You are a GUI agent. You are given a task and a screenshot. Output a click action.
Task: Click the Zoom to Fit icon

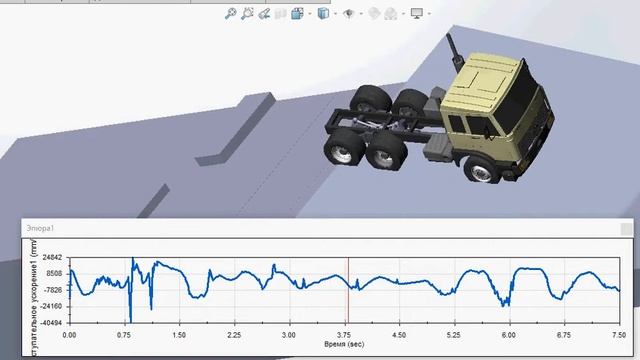click(x=231, y=13)
